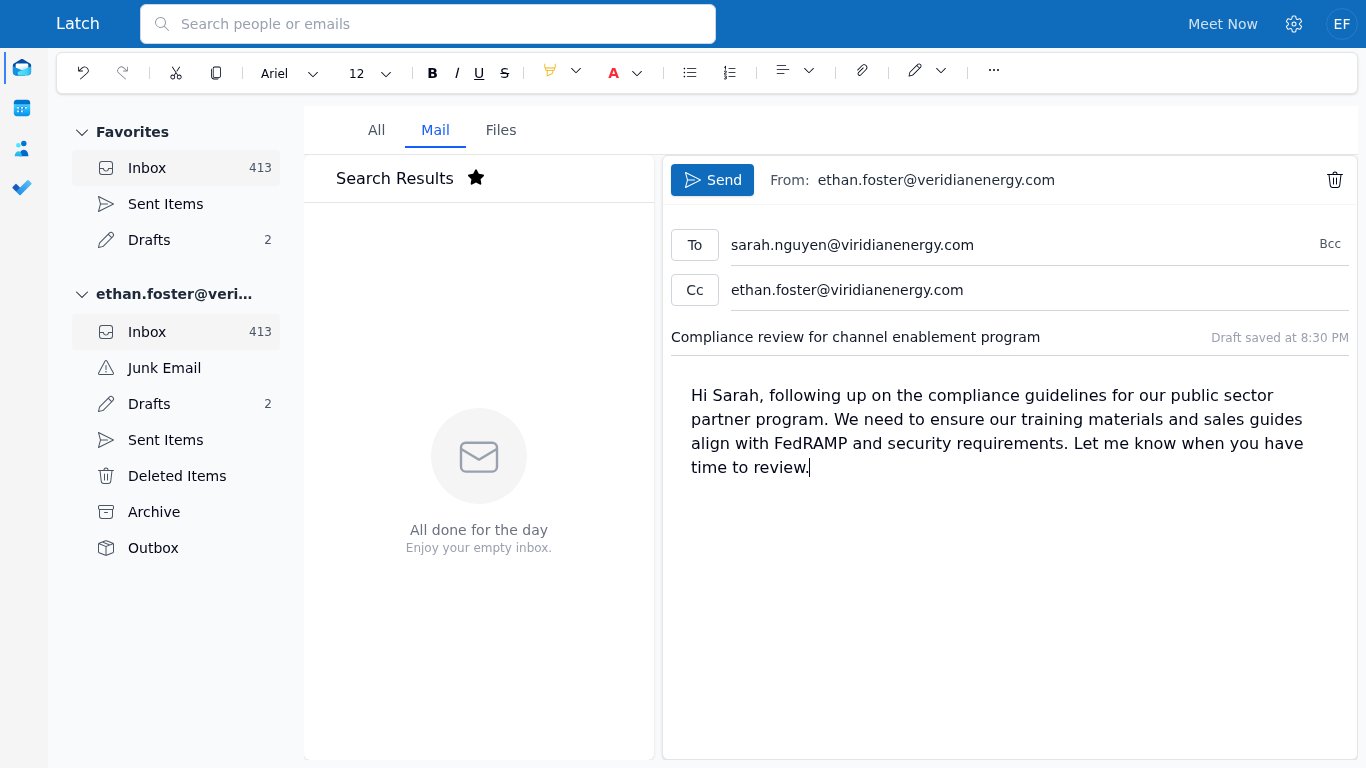Screen dimensions: 1366x768
Task: Toggle Italic formatting
Action: [x=456, y=72]
